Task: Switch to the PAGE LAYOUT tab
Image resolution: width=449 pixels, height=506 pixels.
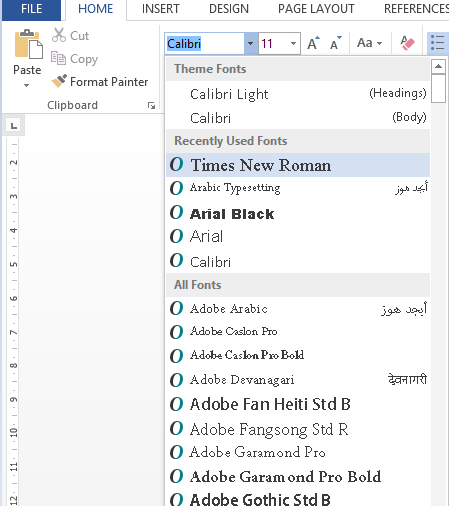Action: [316, 9]
